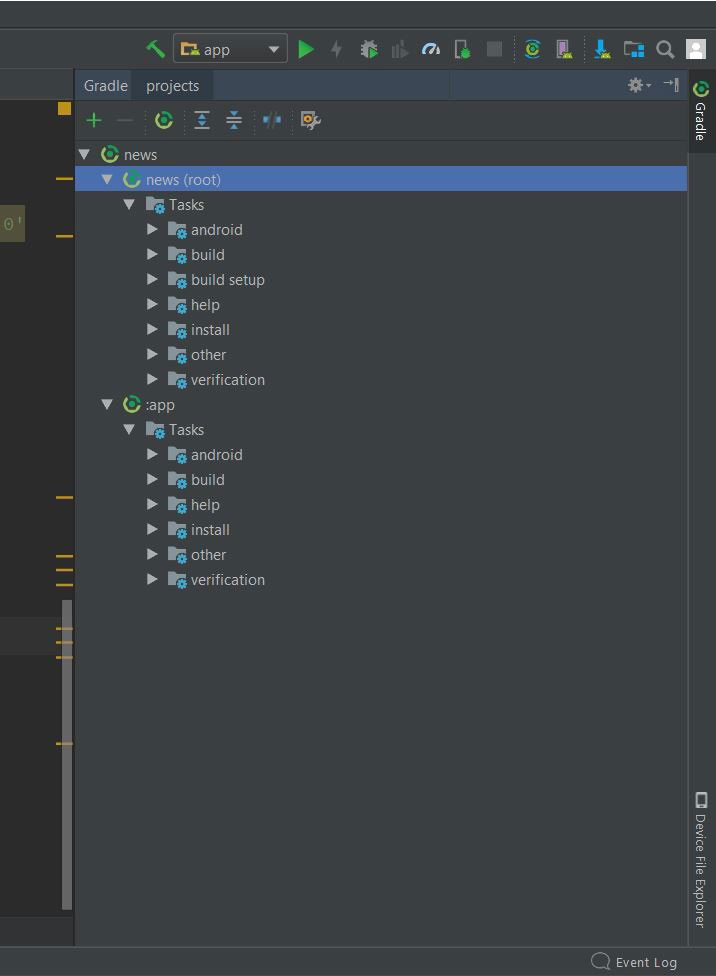Viewport: 716px width, 976px height.
Task: Expand other folder under :app
Action: coord(152,554)
